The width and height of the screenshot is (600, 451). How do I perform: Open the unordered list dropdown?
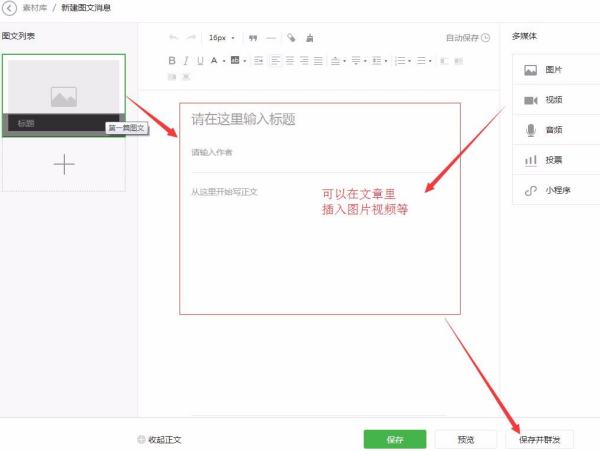coord(424,60)
